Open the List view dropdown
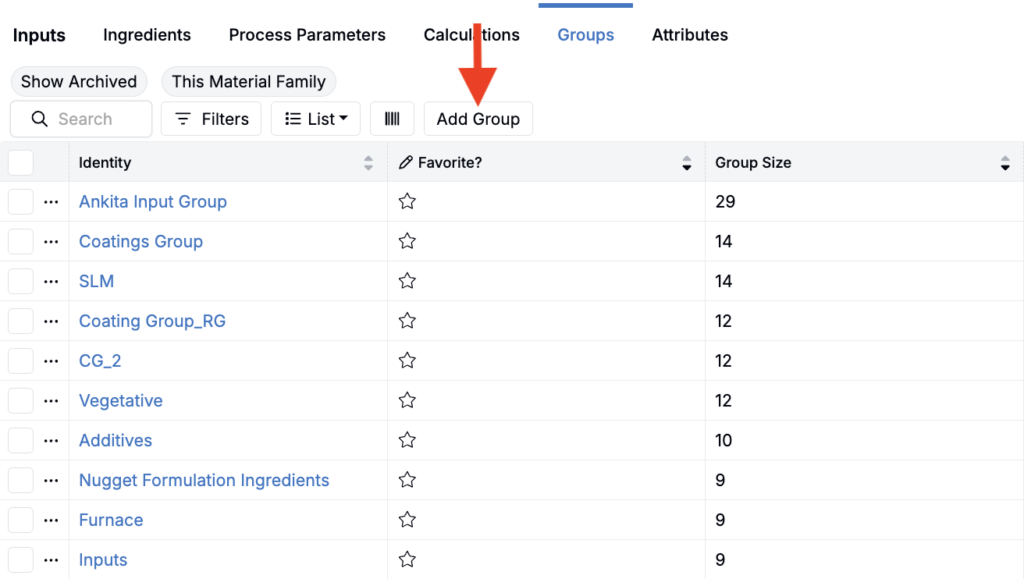 pos(316,119)
